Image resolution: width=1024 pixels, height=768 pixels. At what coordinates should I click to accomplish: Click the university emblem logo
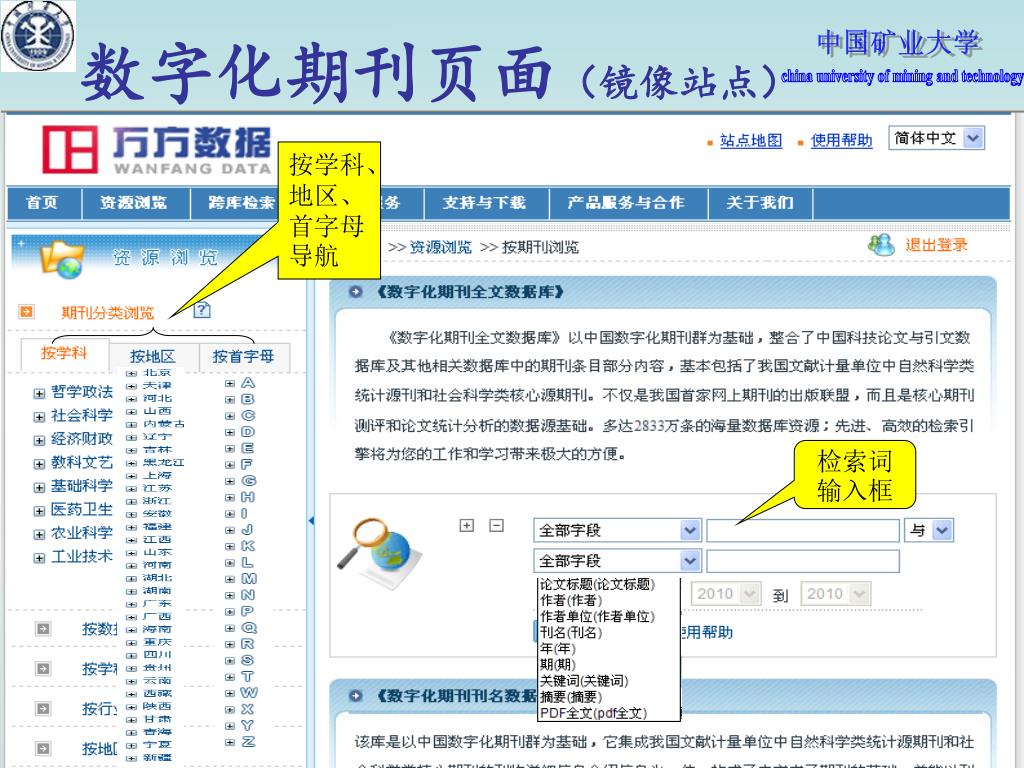pyautogui.click(x=38, y=36)
